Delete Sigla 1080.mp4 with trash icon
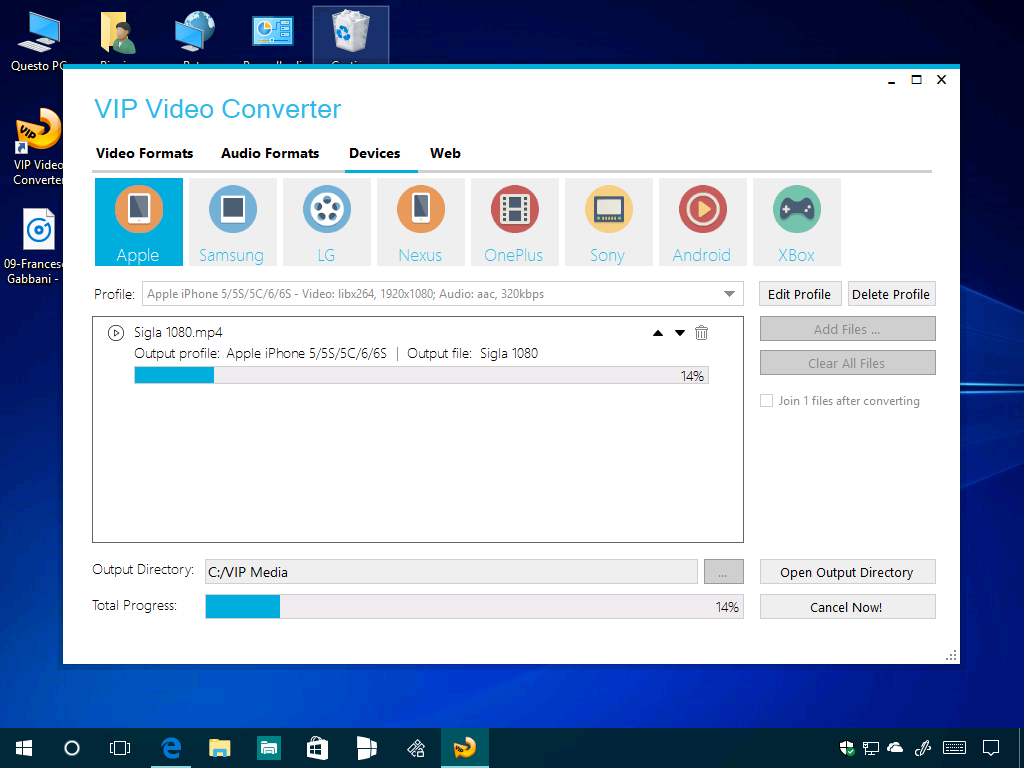The width and height of the screenshot is (1024, 768). point(701,332)
